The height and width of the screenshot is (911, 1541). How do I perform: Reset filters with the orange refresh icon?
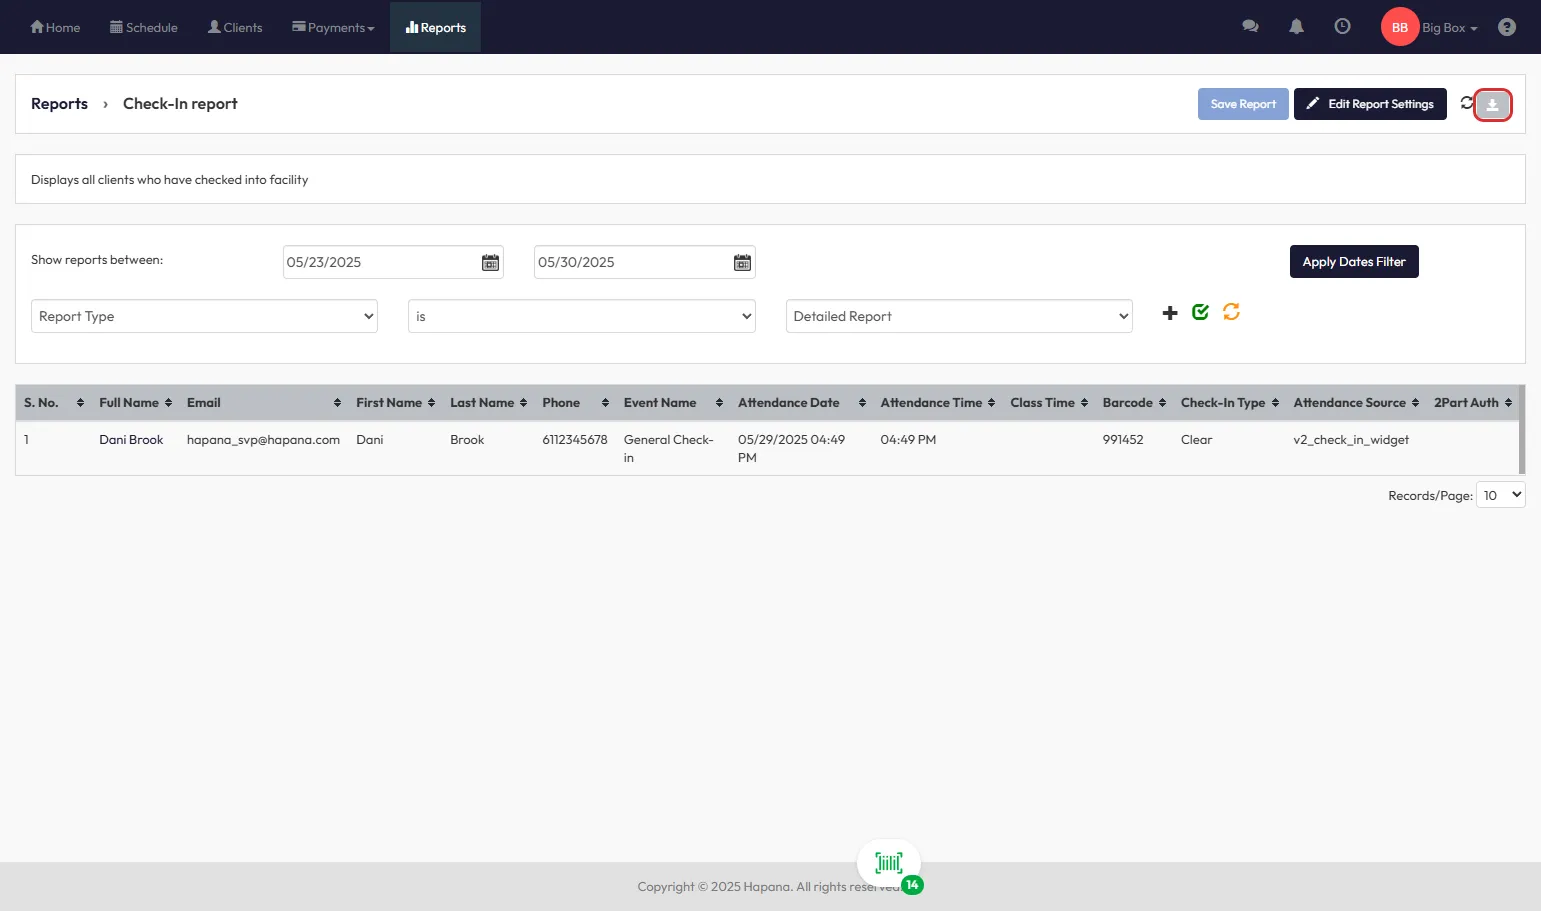(x=1231, y=312)
